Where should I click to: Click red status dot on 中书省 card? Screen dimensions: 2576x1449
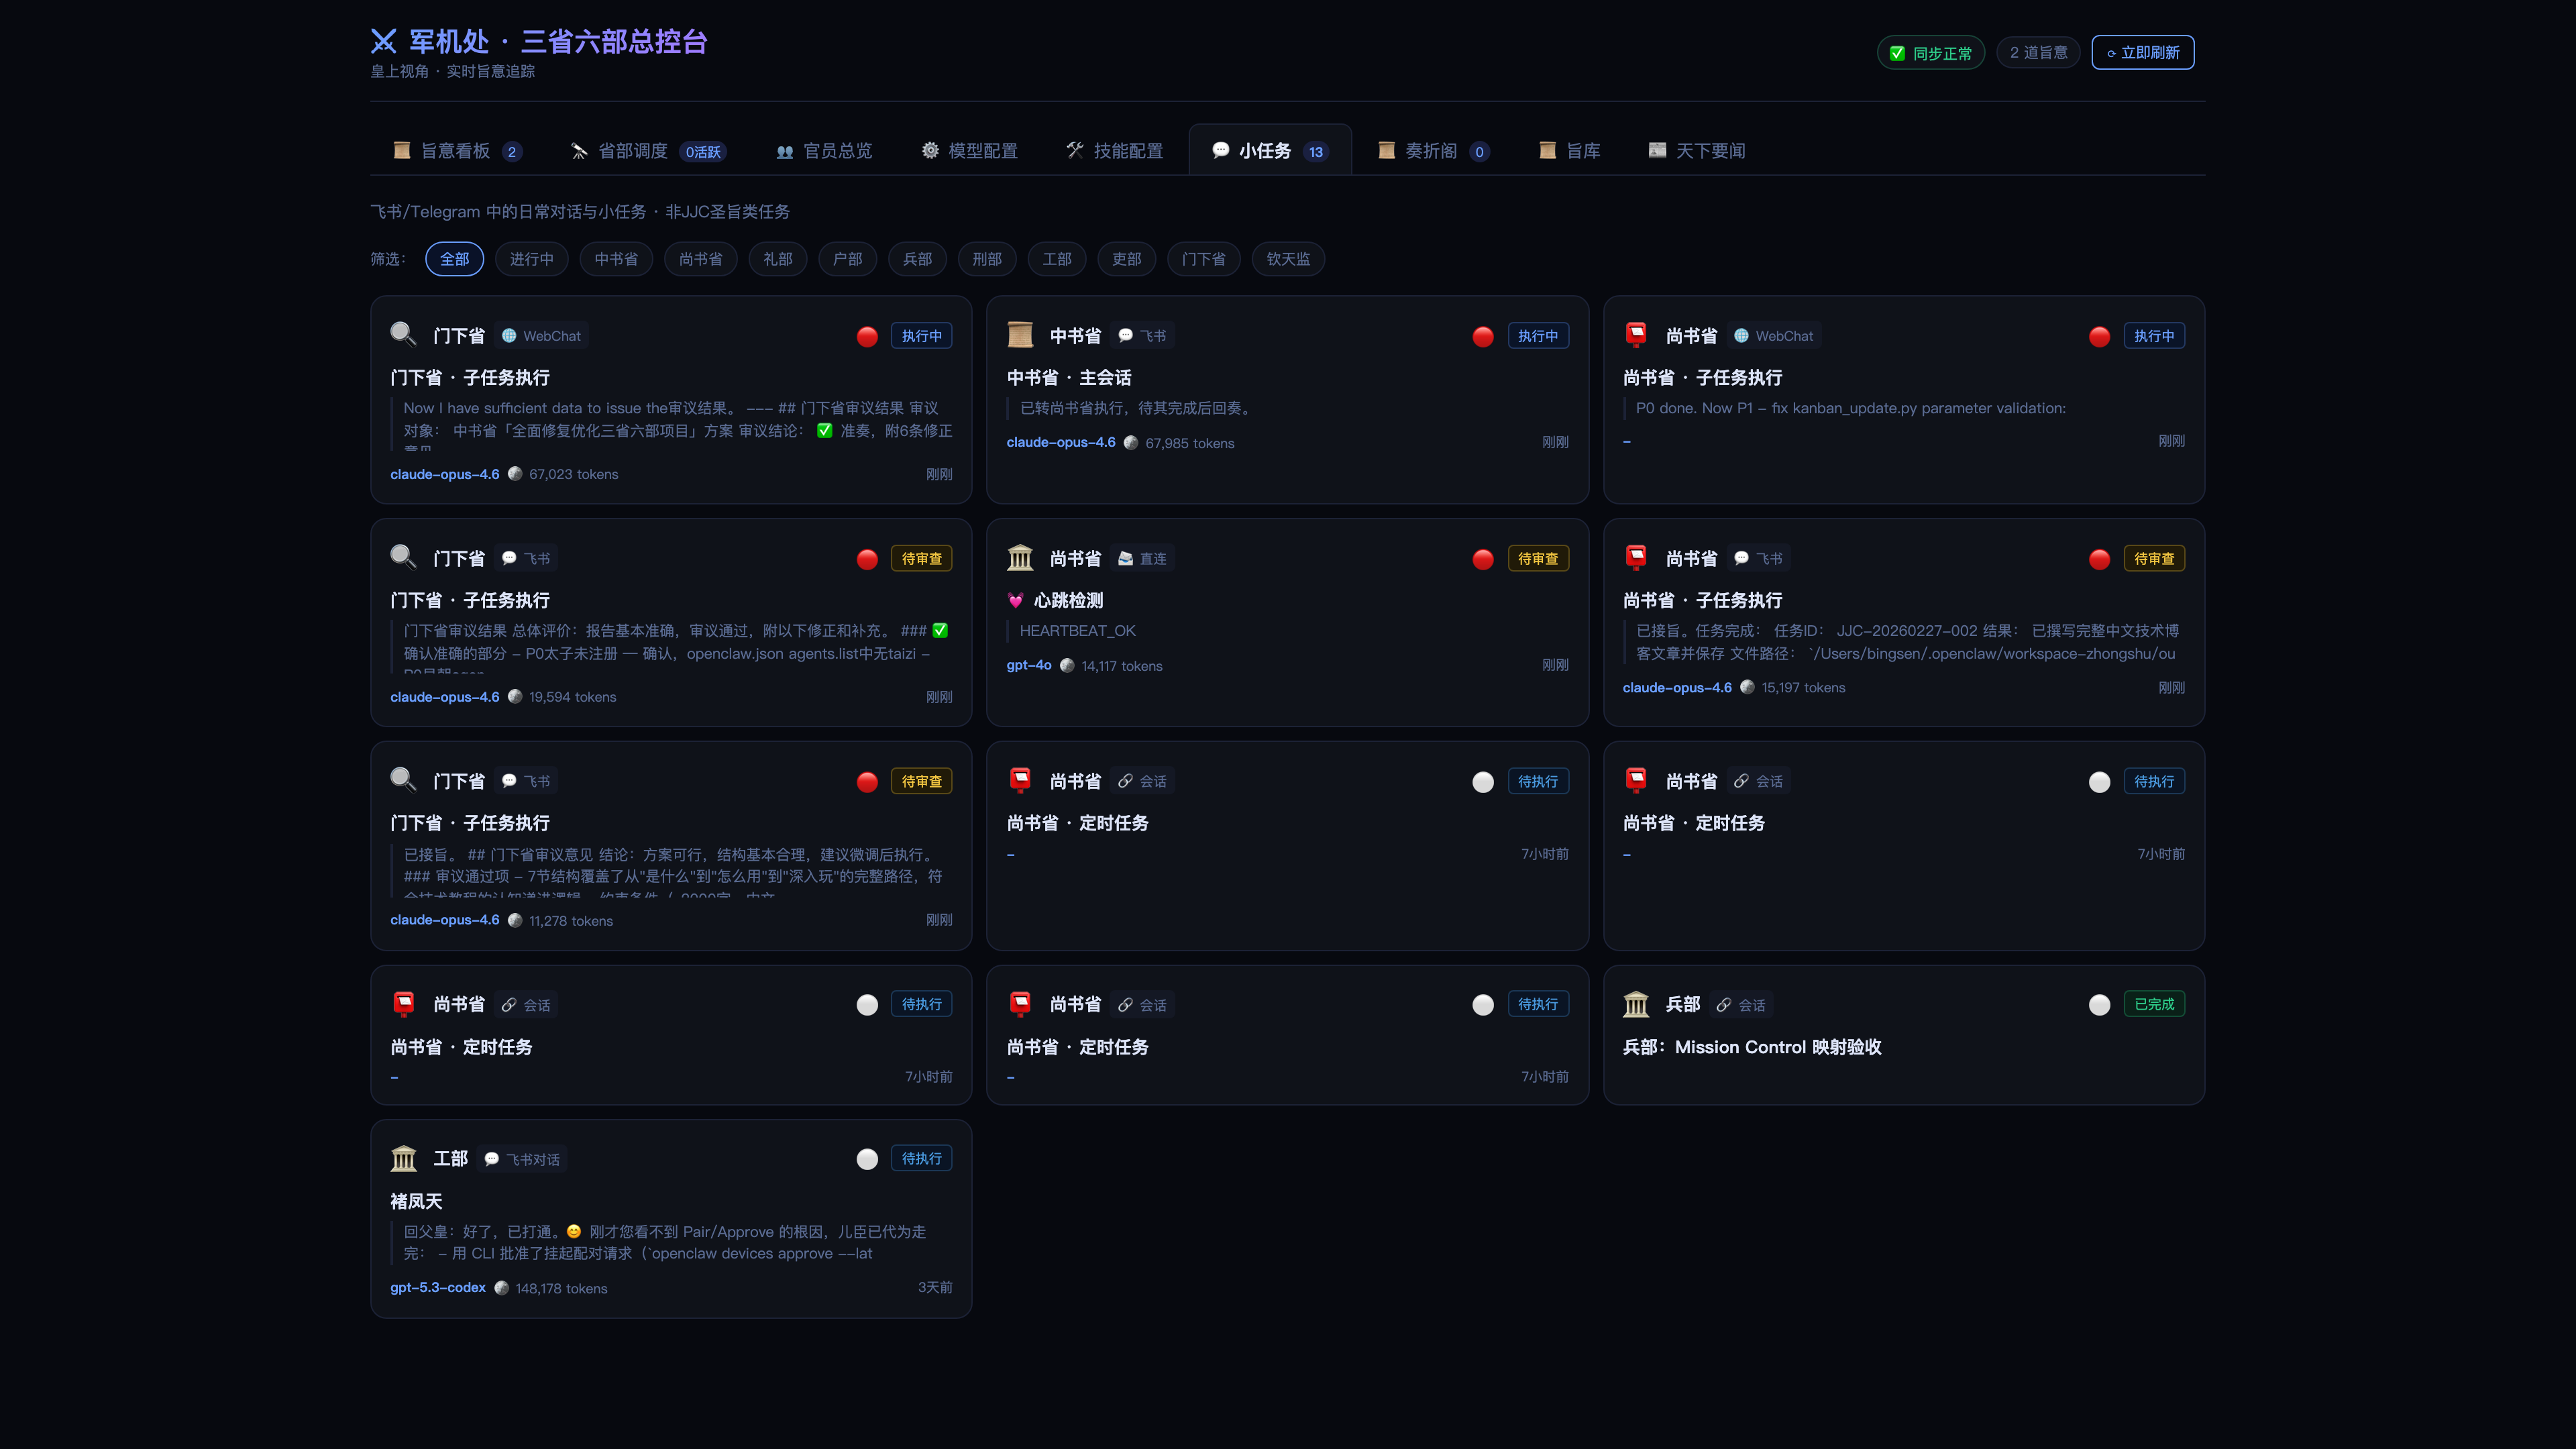pos(1483,337)
